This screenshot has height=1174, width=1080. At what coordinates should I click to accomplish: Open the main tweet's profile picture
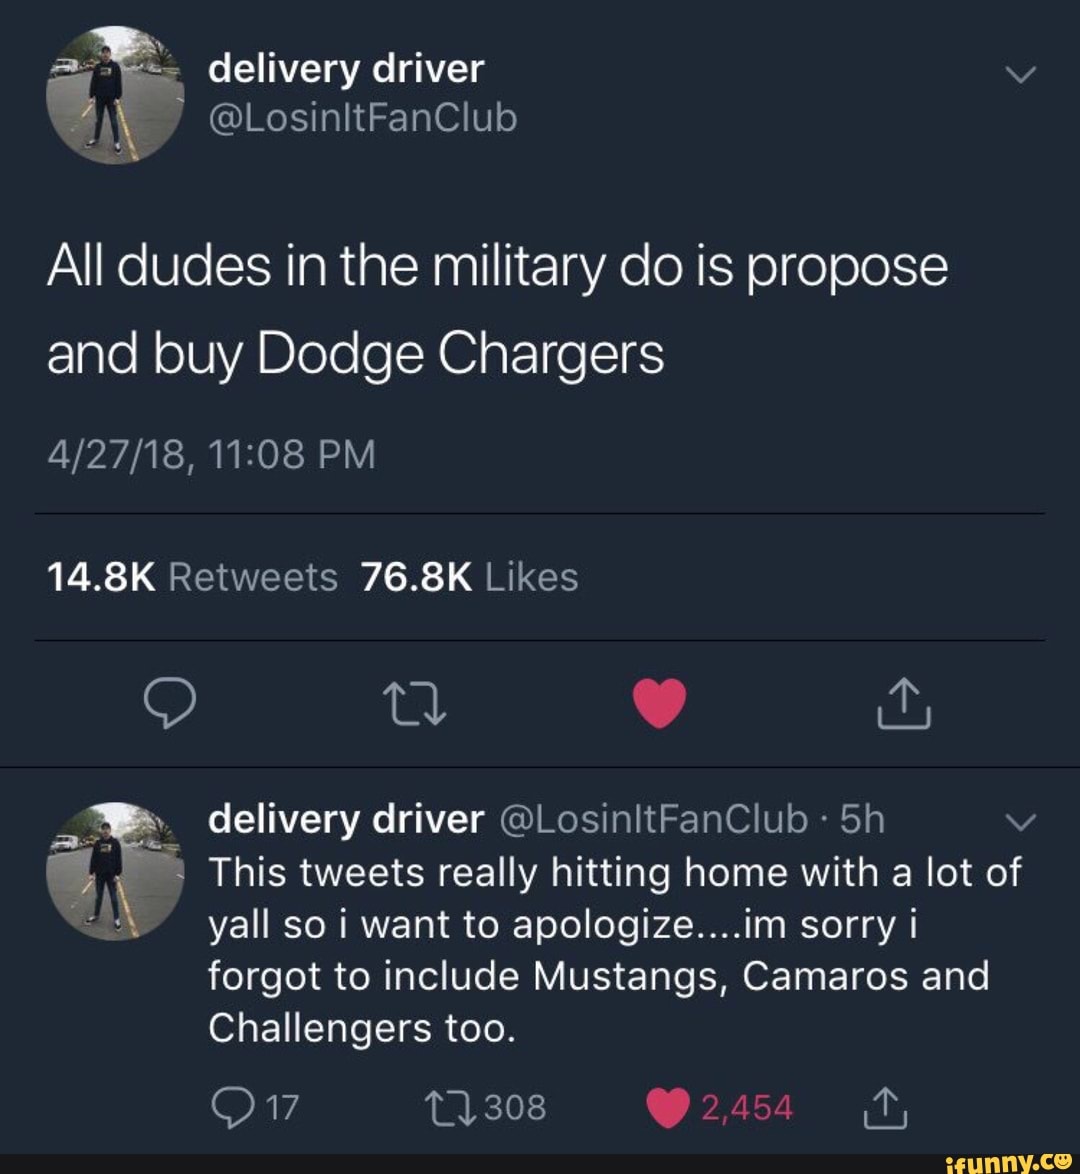click(x=115, y=94)
